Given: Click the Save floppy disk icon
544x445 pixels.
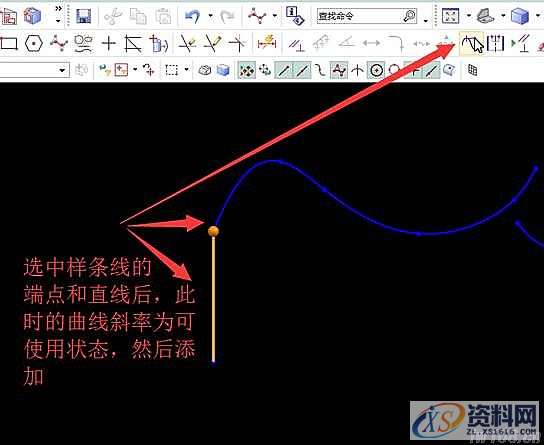Looking at the screenshot, I should click(83, 16).
